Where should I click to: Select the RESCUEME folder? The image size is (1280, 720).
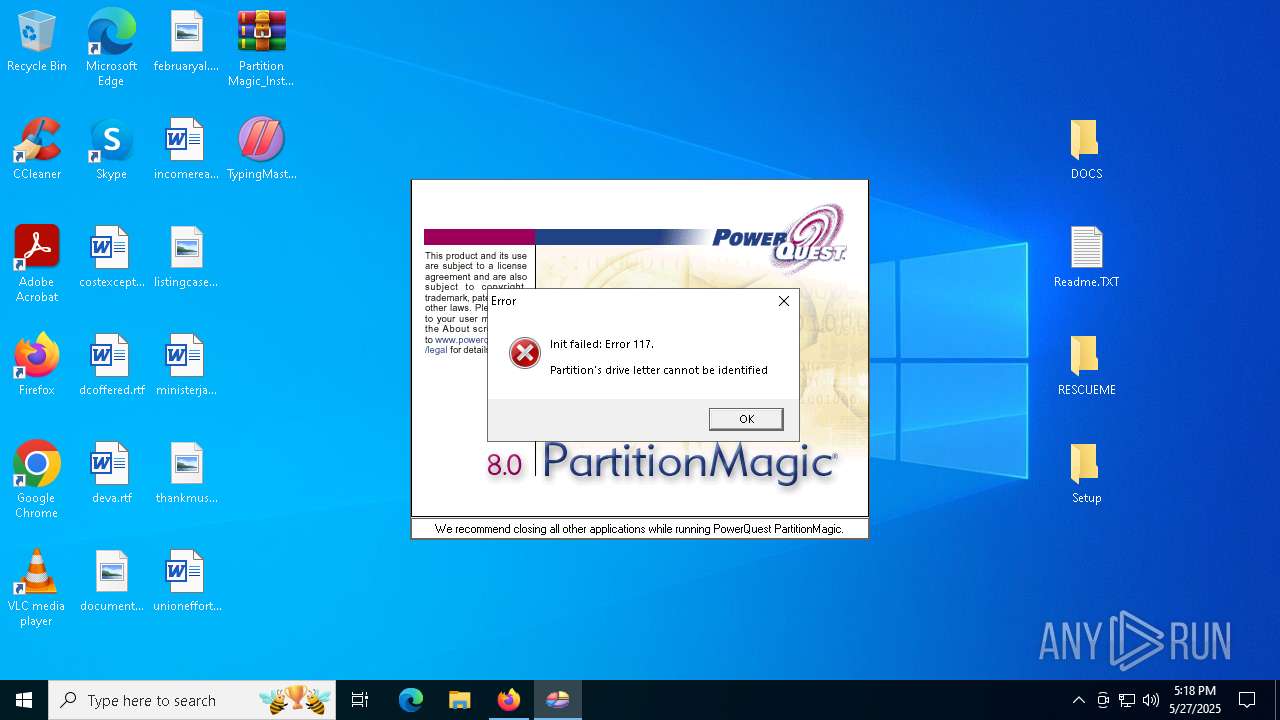[1086, 366]
